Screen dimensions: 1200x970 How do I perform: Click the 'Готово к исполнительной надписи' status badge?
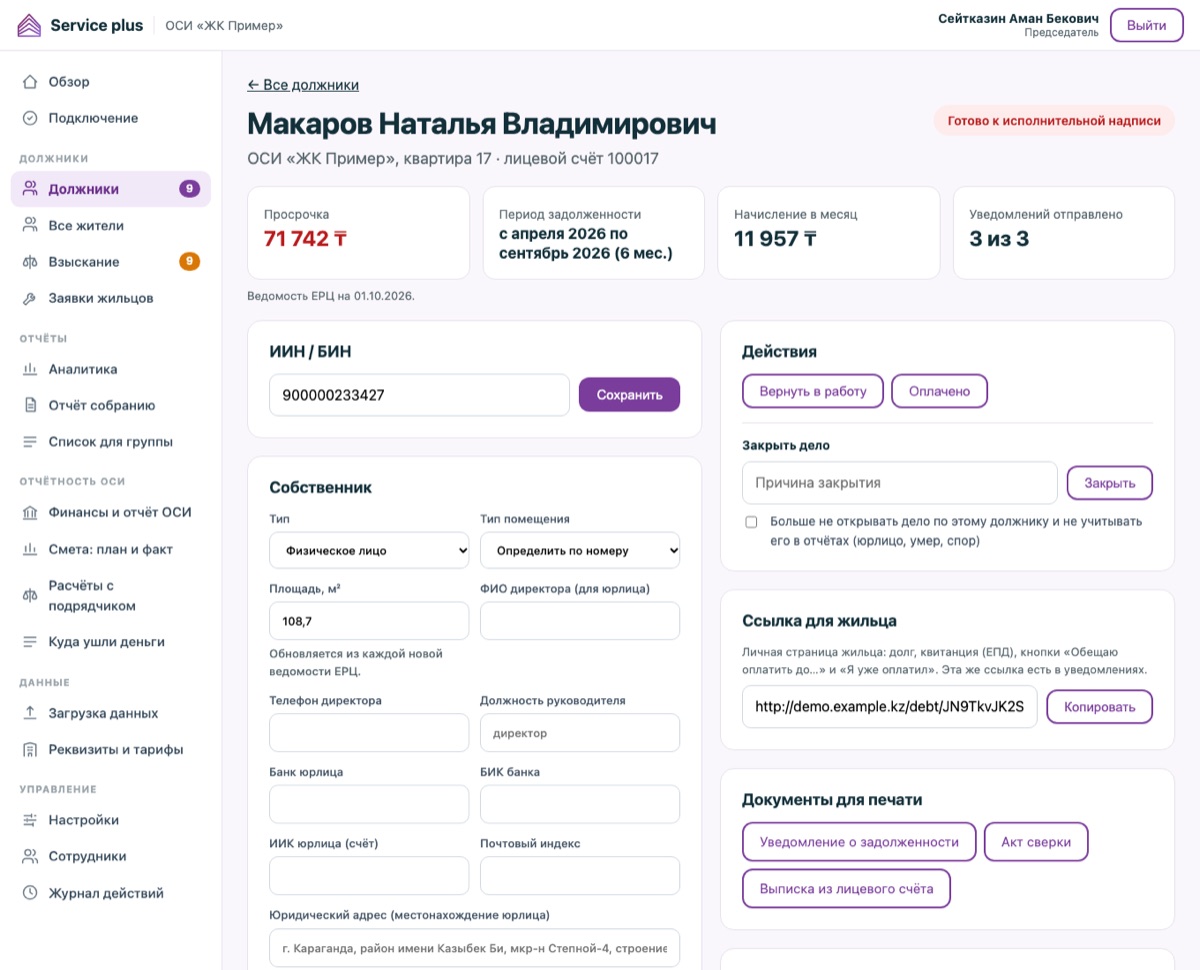point(1054,121)
